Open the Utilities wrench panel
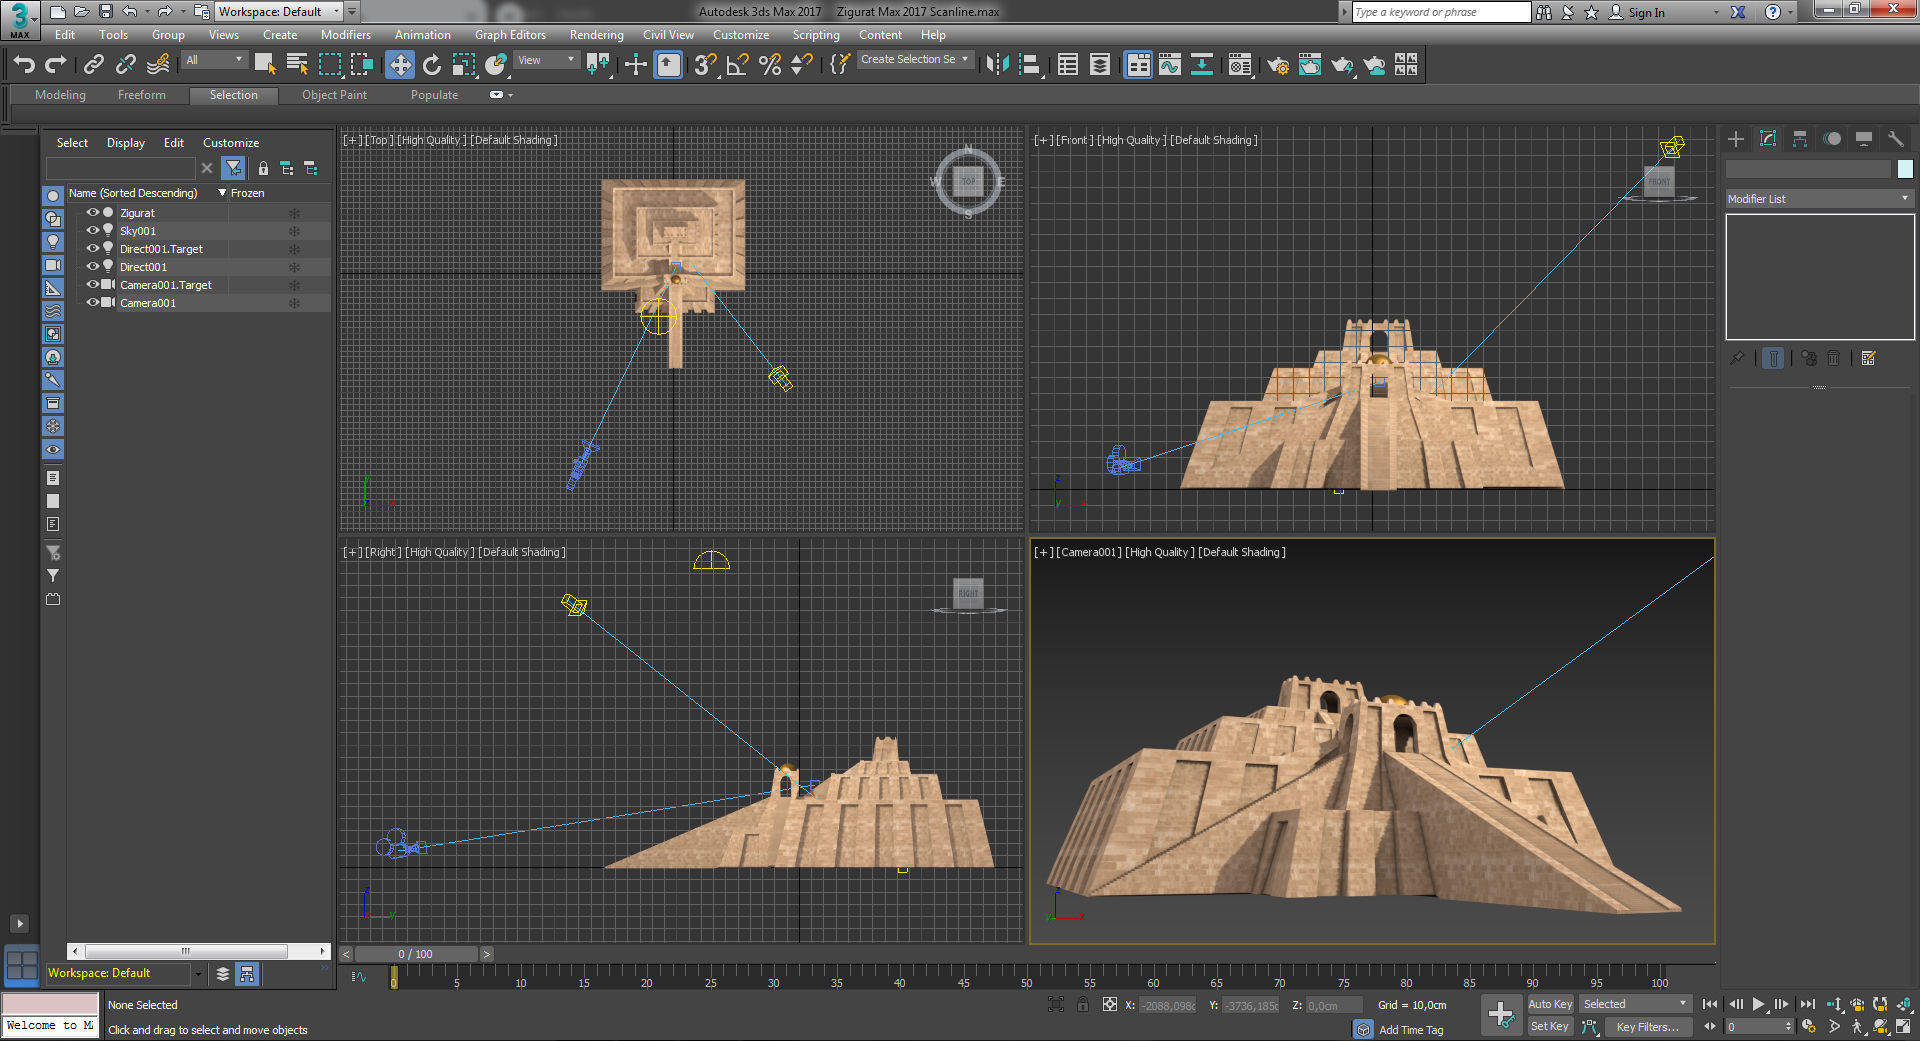 coord(1895,139)
